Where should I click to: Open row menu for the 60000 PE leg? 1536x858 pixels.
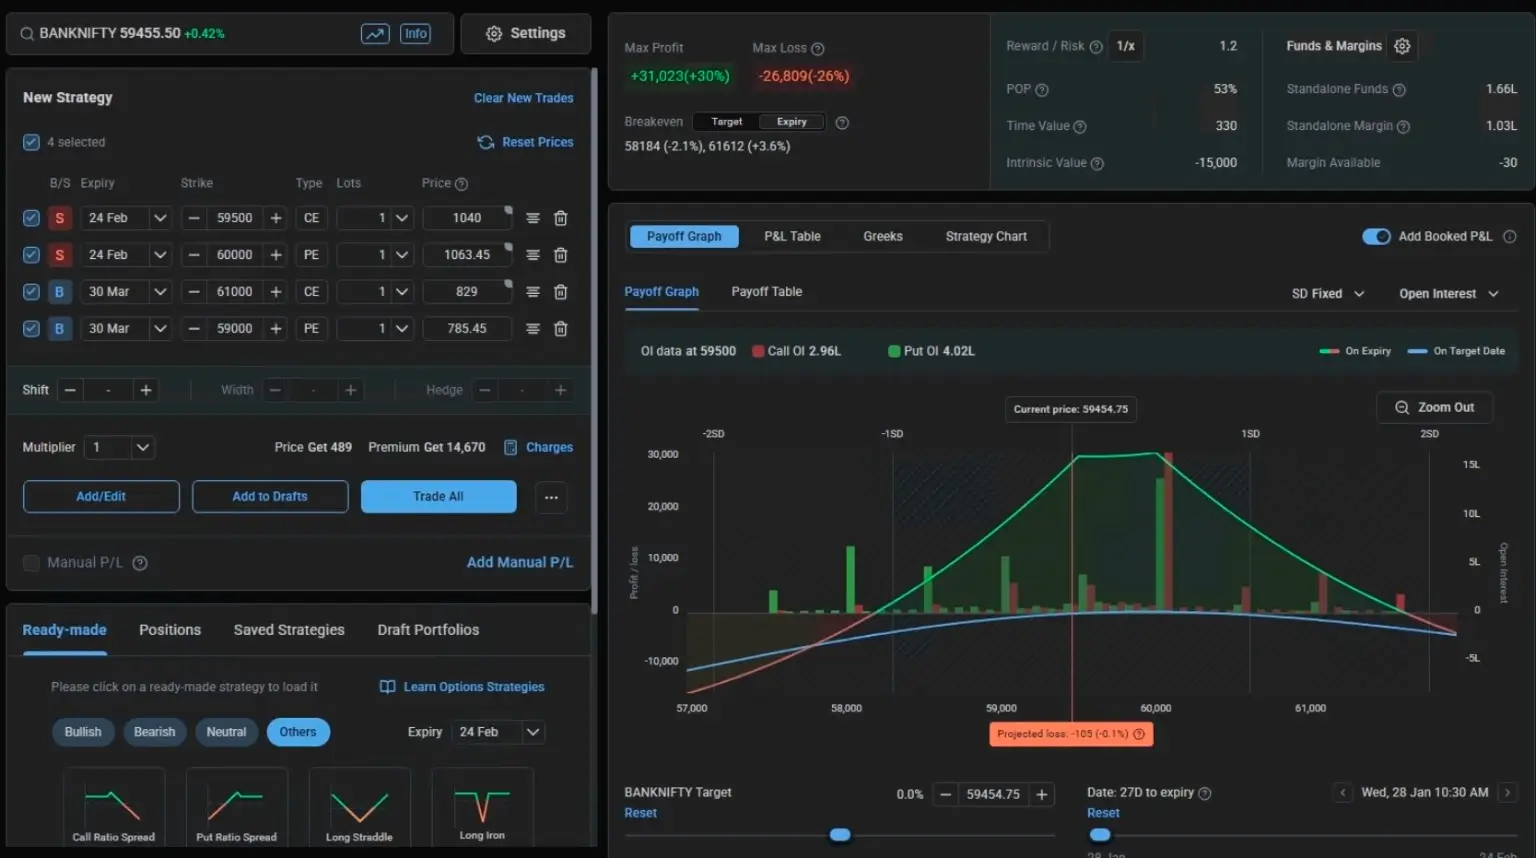tap(533, 255)
